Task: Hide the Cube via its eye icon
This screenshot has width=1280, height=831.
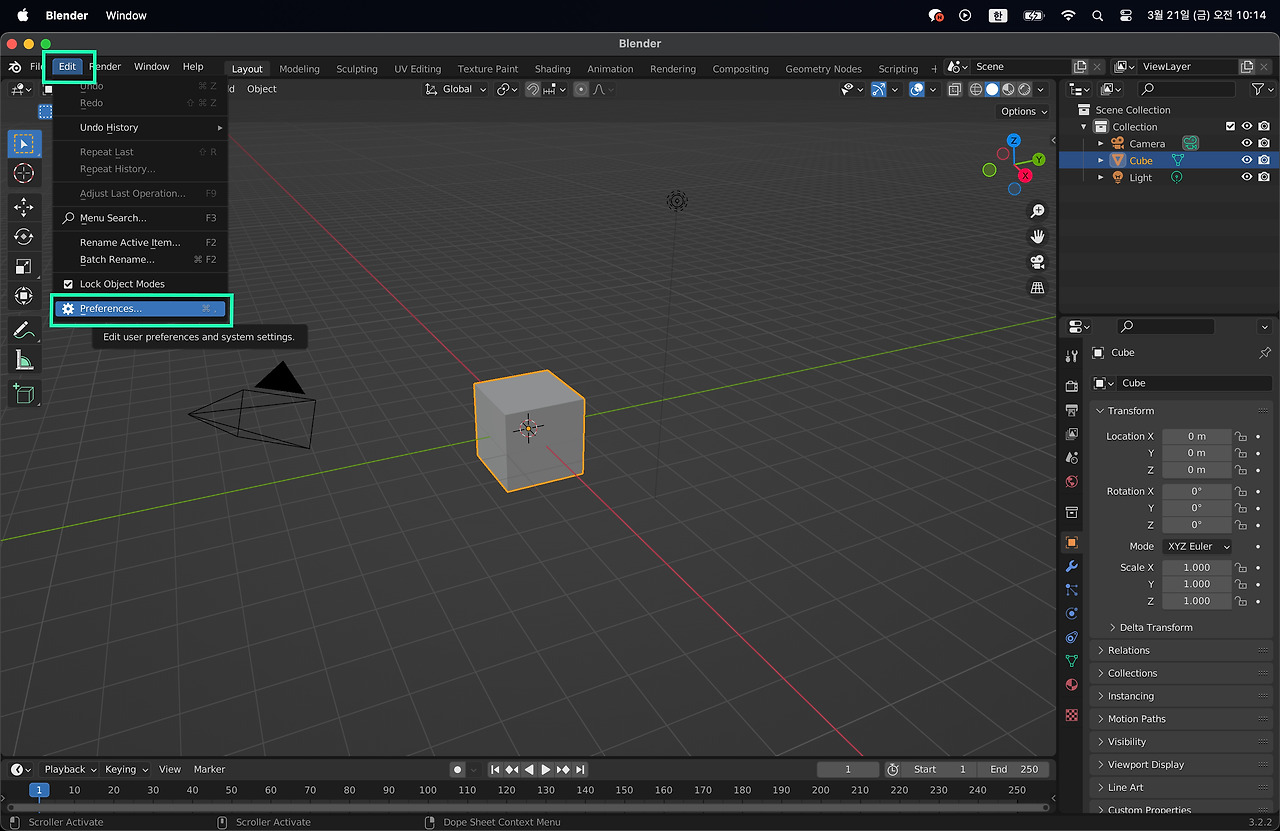Action: (1247, 161)
